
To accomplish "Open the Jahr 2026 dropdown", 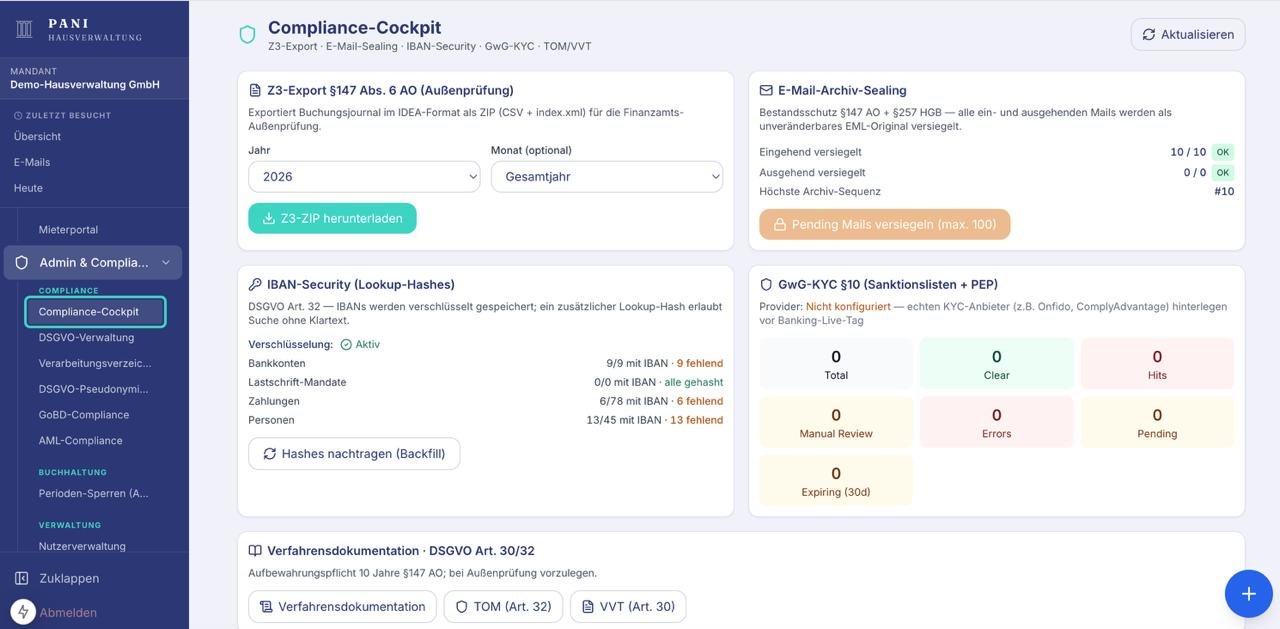I will point(364,176).
